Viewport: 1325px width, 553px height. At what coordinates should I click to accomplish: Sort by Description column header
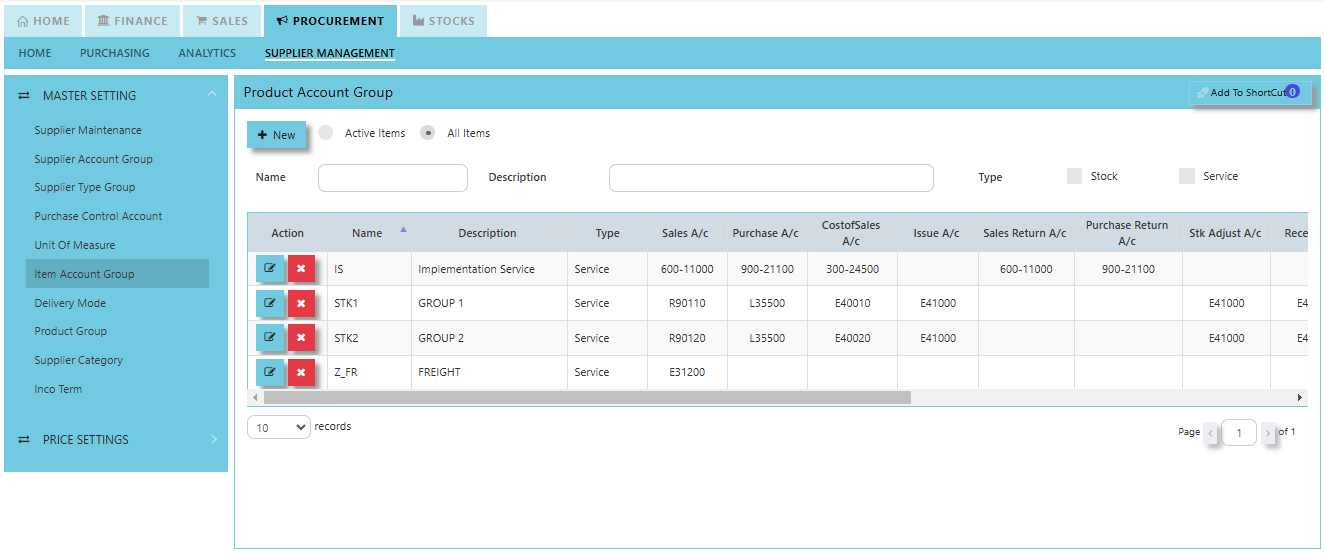click(x=487, y=233)
